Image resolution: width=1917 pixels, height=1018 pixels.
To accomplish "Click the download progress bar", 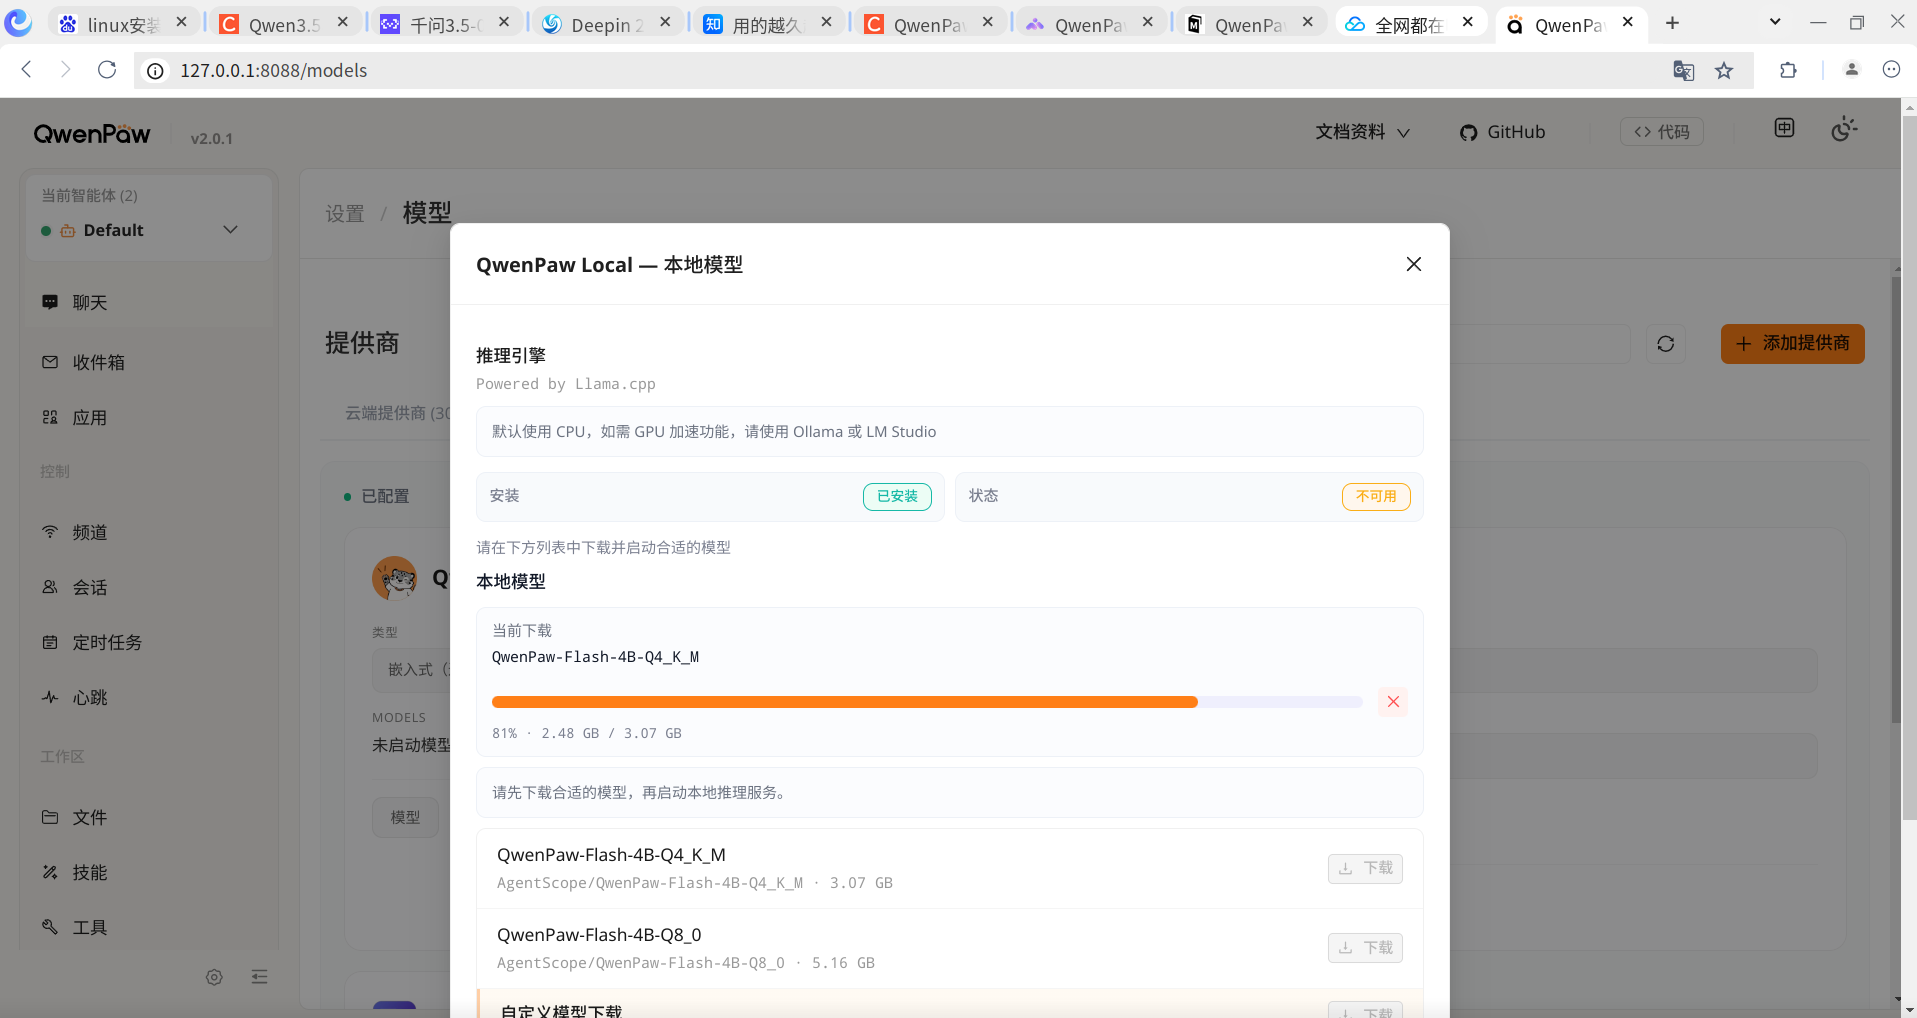I will coord(927,702).
